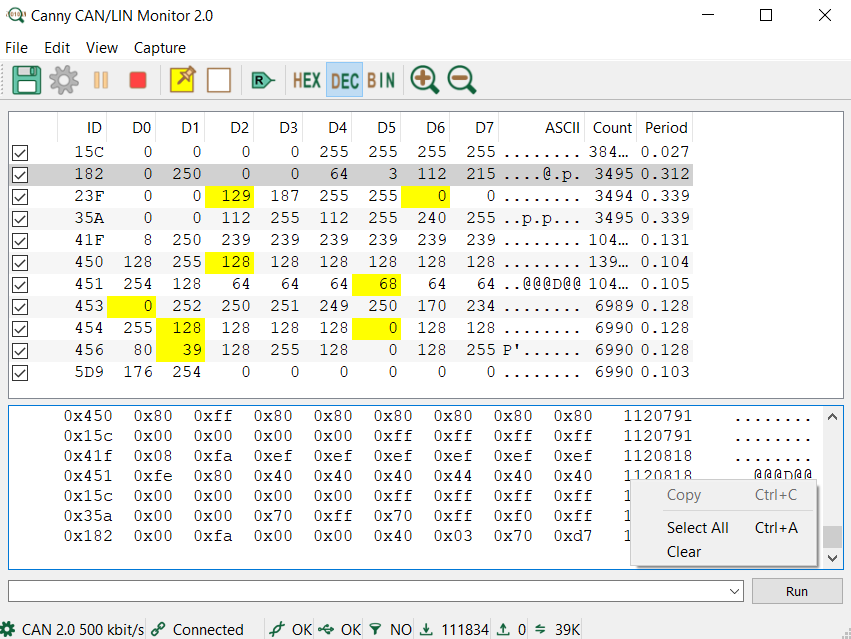Choose Copy in the context menu
Image resolution: width=851 pixels, height=639 pixels.
tap(725, 495)
